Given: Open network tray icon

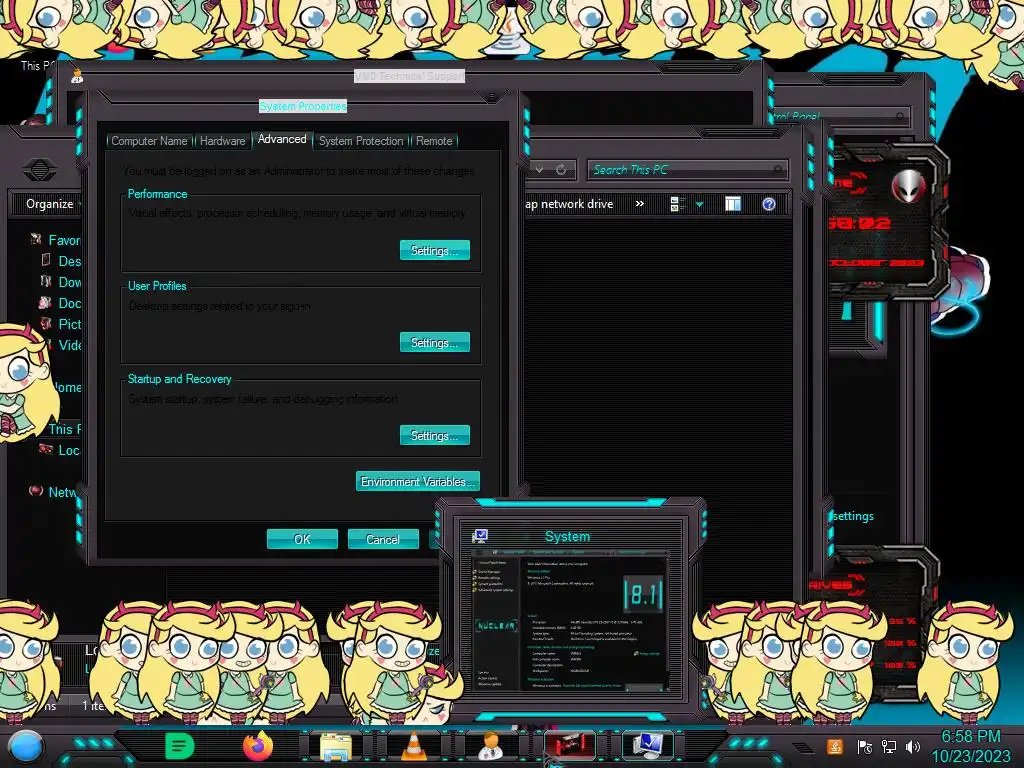Looking at the screenshot, I should click(889, 747).
